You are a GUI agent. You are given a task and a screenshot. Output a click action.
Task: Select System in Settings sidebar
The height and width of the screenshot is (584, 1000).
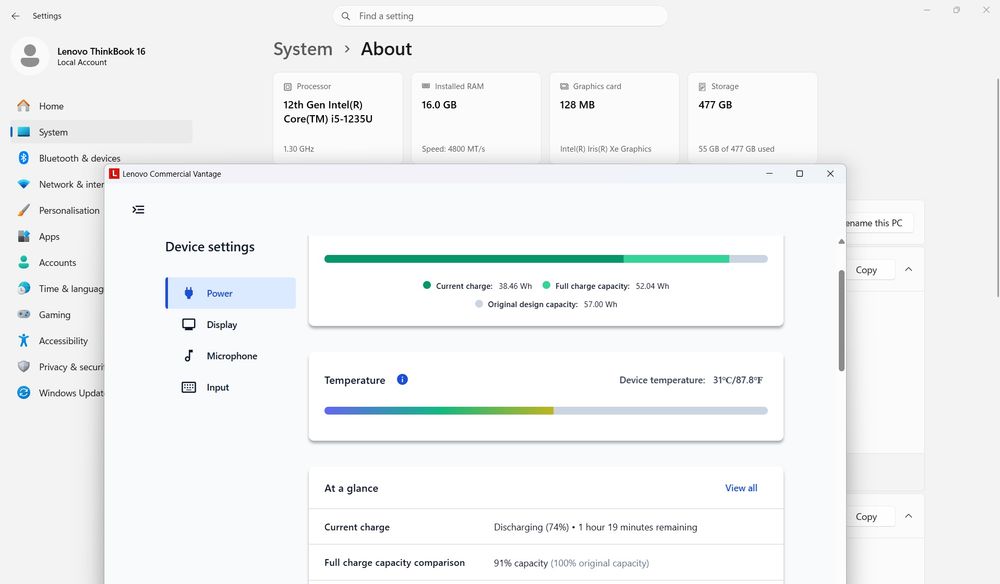click(x=101, y=132)
